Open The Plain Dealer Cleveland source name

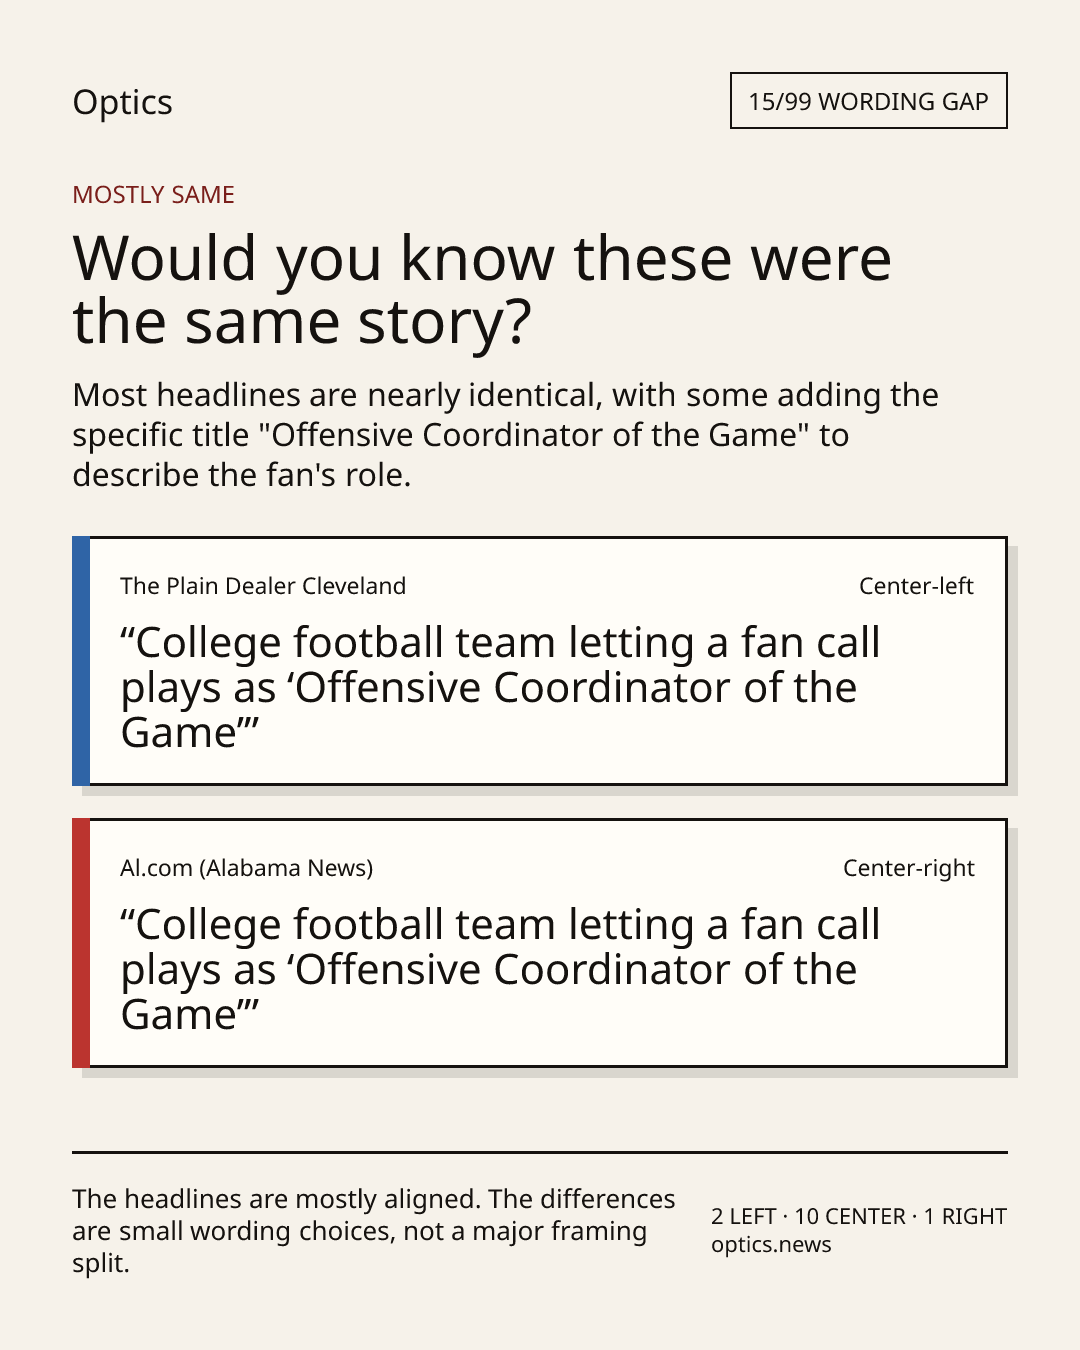coord(263,586)
